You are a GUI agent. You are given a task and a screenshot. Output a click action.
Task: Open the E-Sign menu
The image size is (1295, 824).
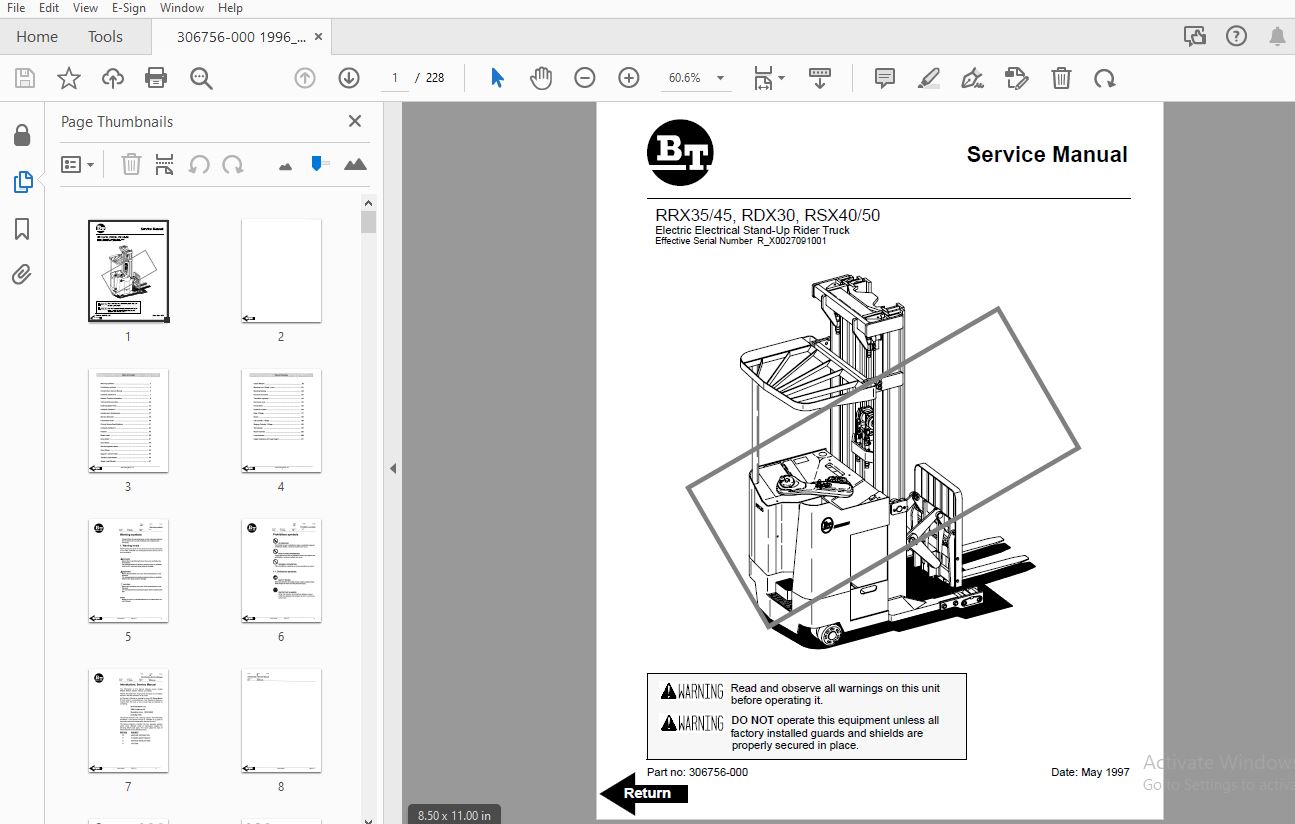pos(128,8)
